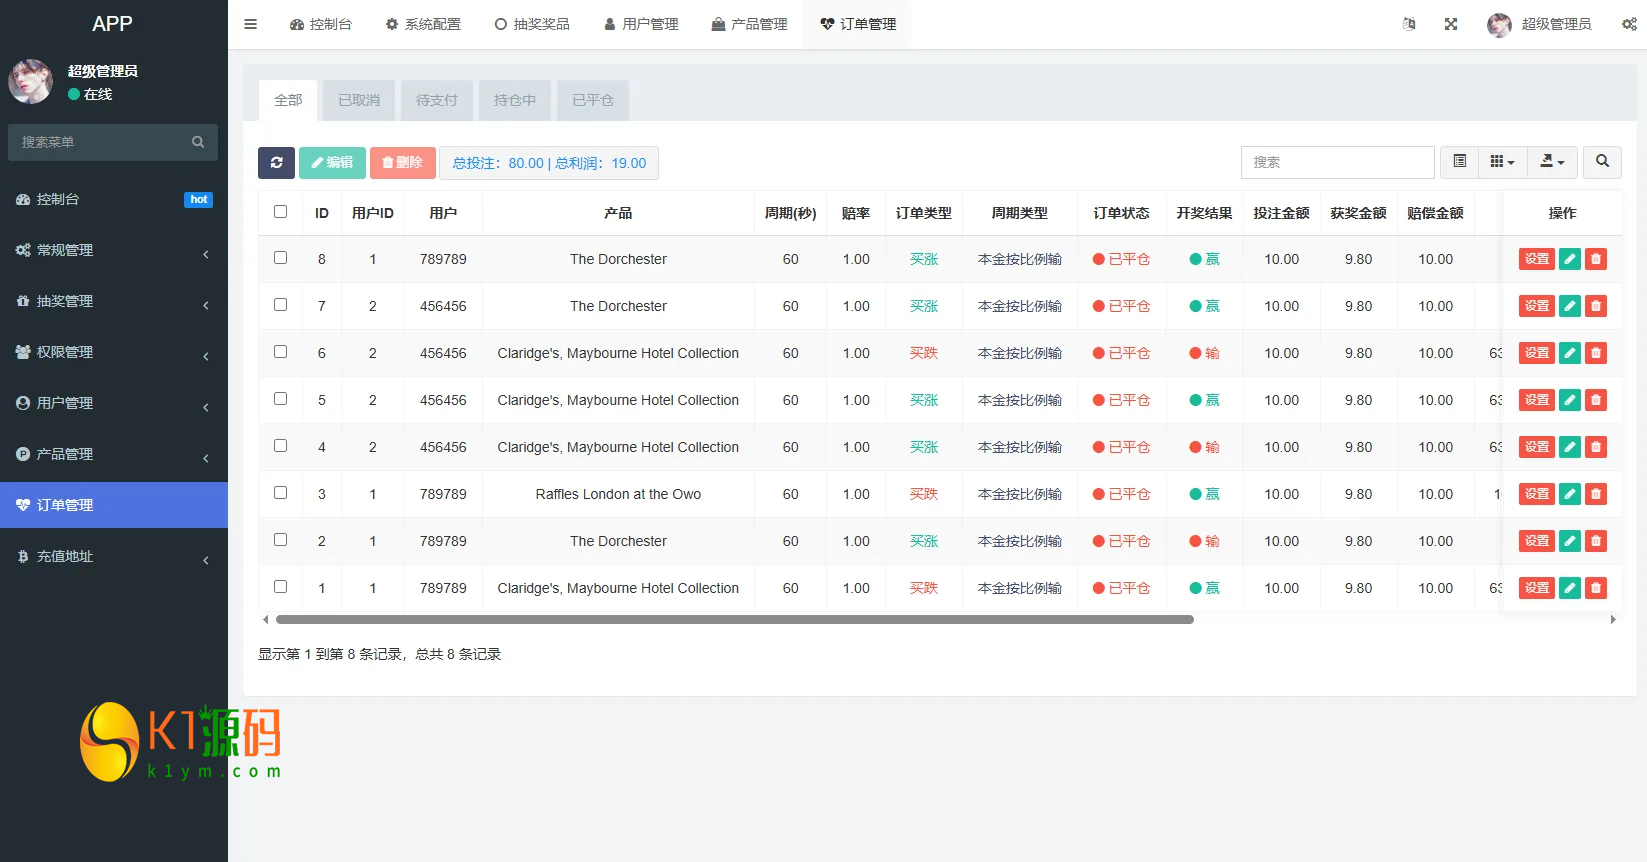Image resolution: width=1647 pixels, height=862 pixels.
Task: Click the red trash icon for order ID 3
Action: click(x=1596, y=494)
